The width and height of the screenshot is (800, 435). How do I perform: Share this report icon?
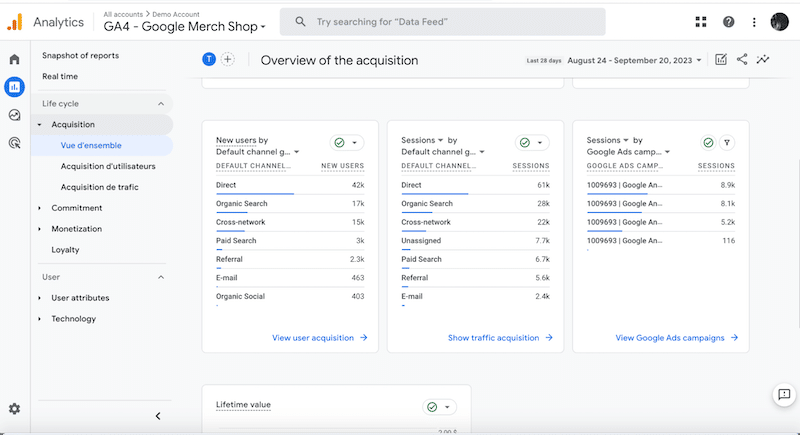pyautogui.click(x=742, y=60)
